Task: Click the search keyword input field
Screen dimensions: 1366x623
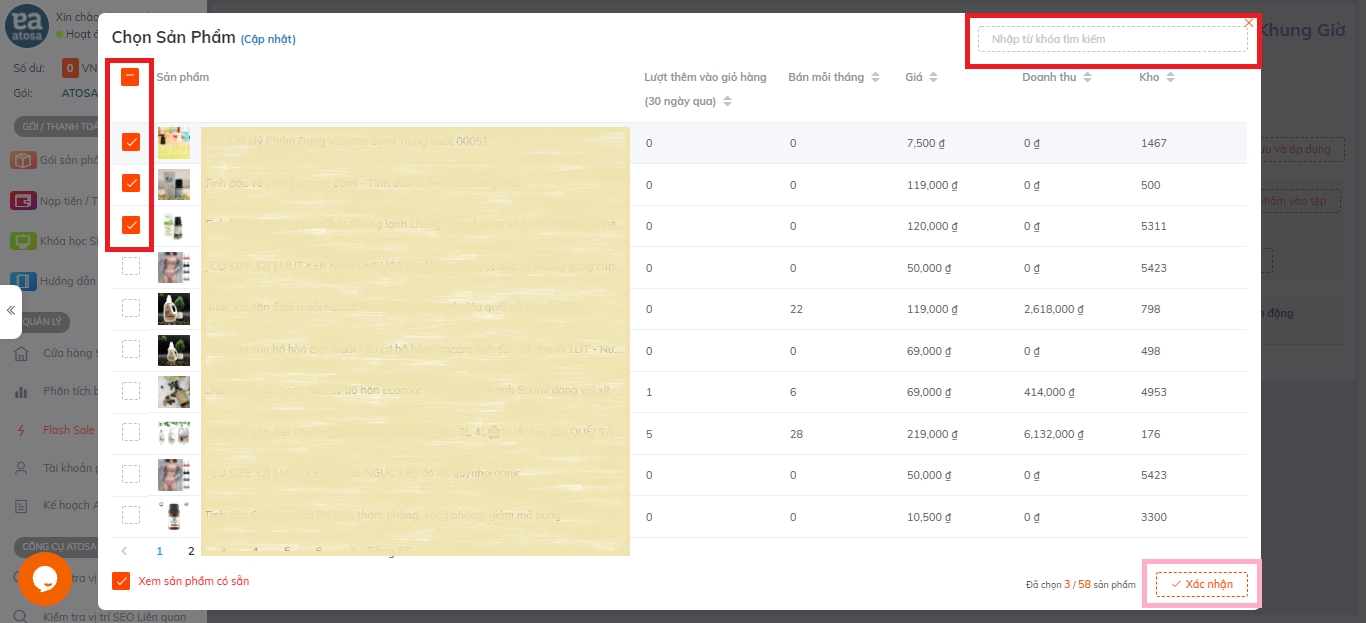Action: point(1113,39)
